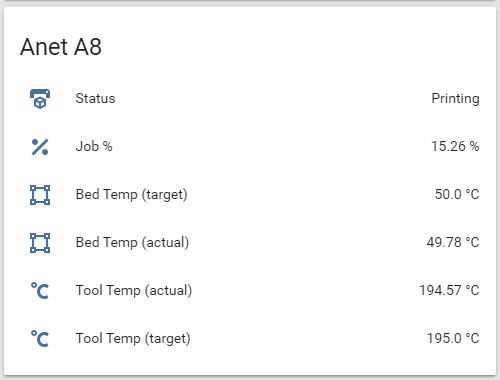Click the 50.0 °C bed target value

pos(457,194)
